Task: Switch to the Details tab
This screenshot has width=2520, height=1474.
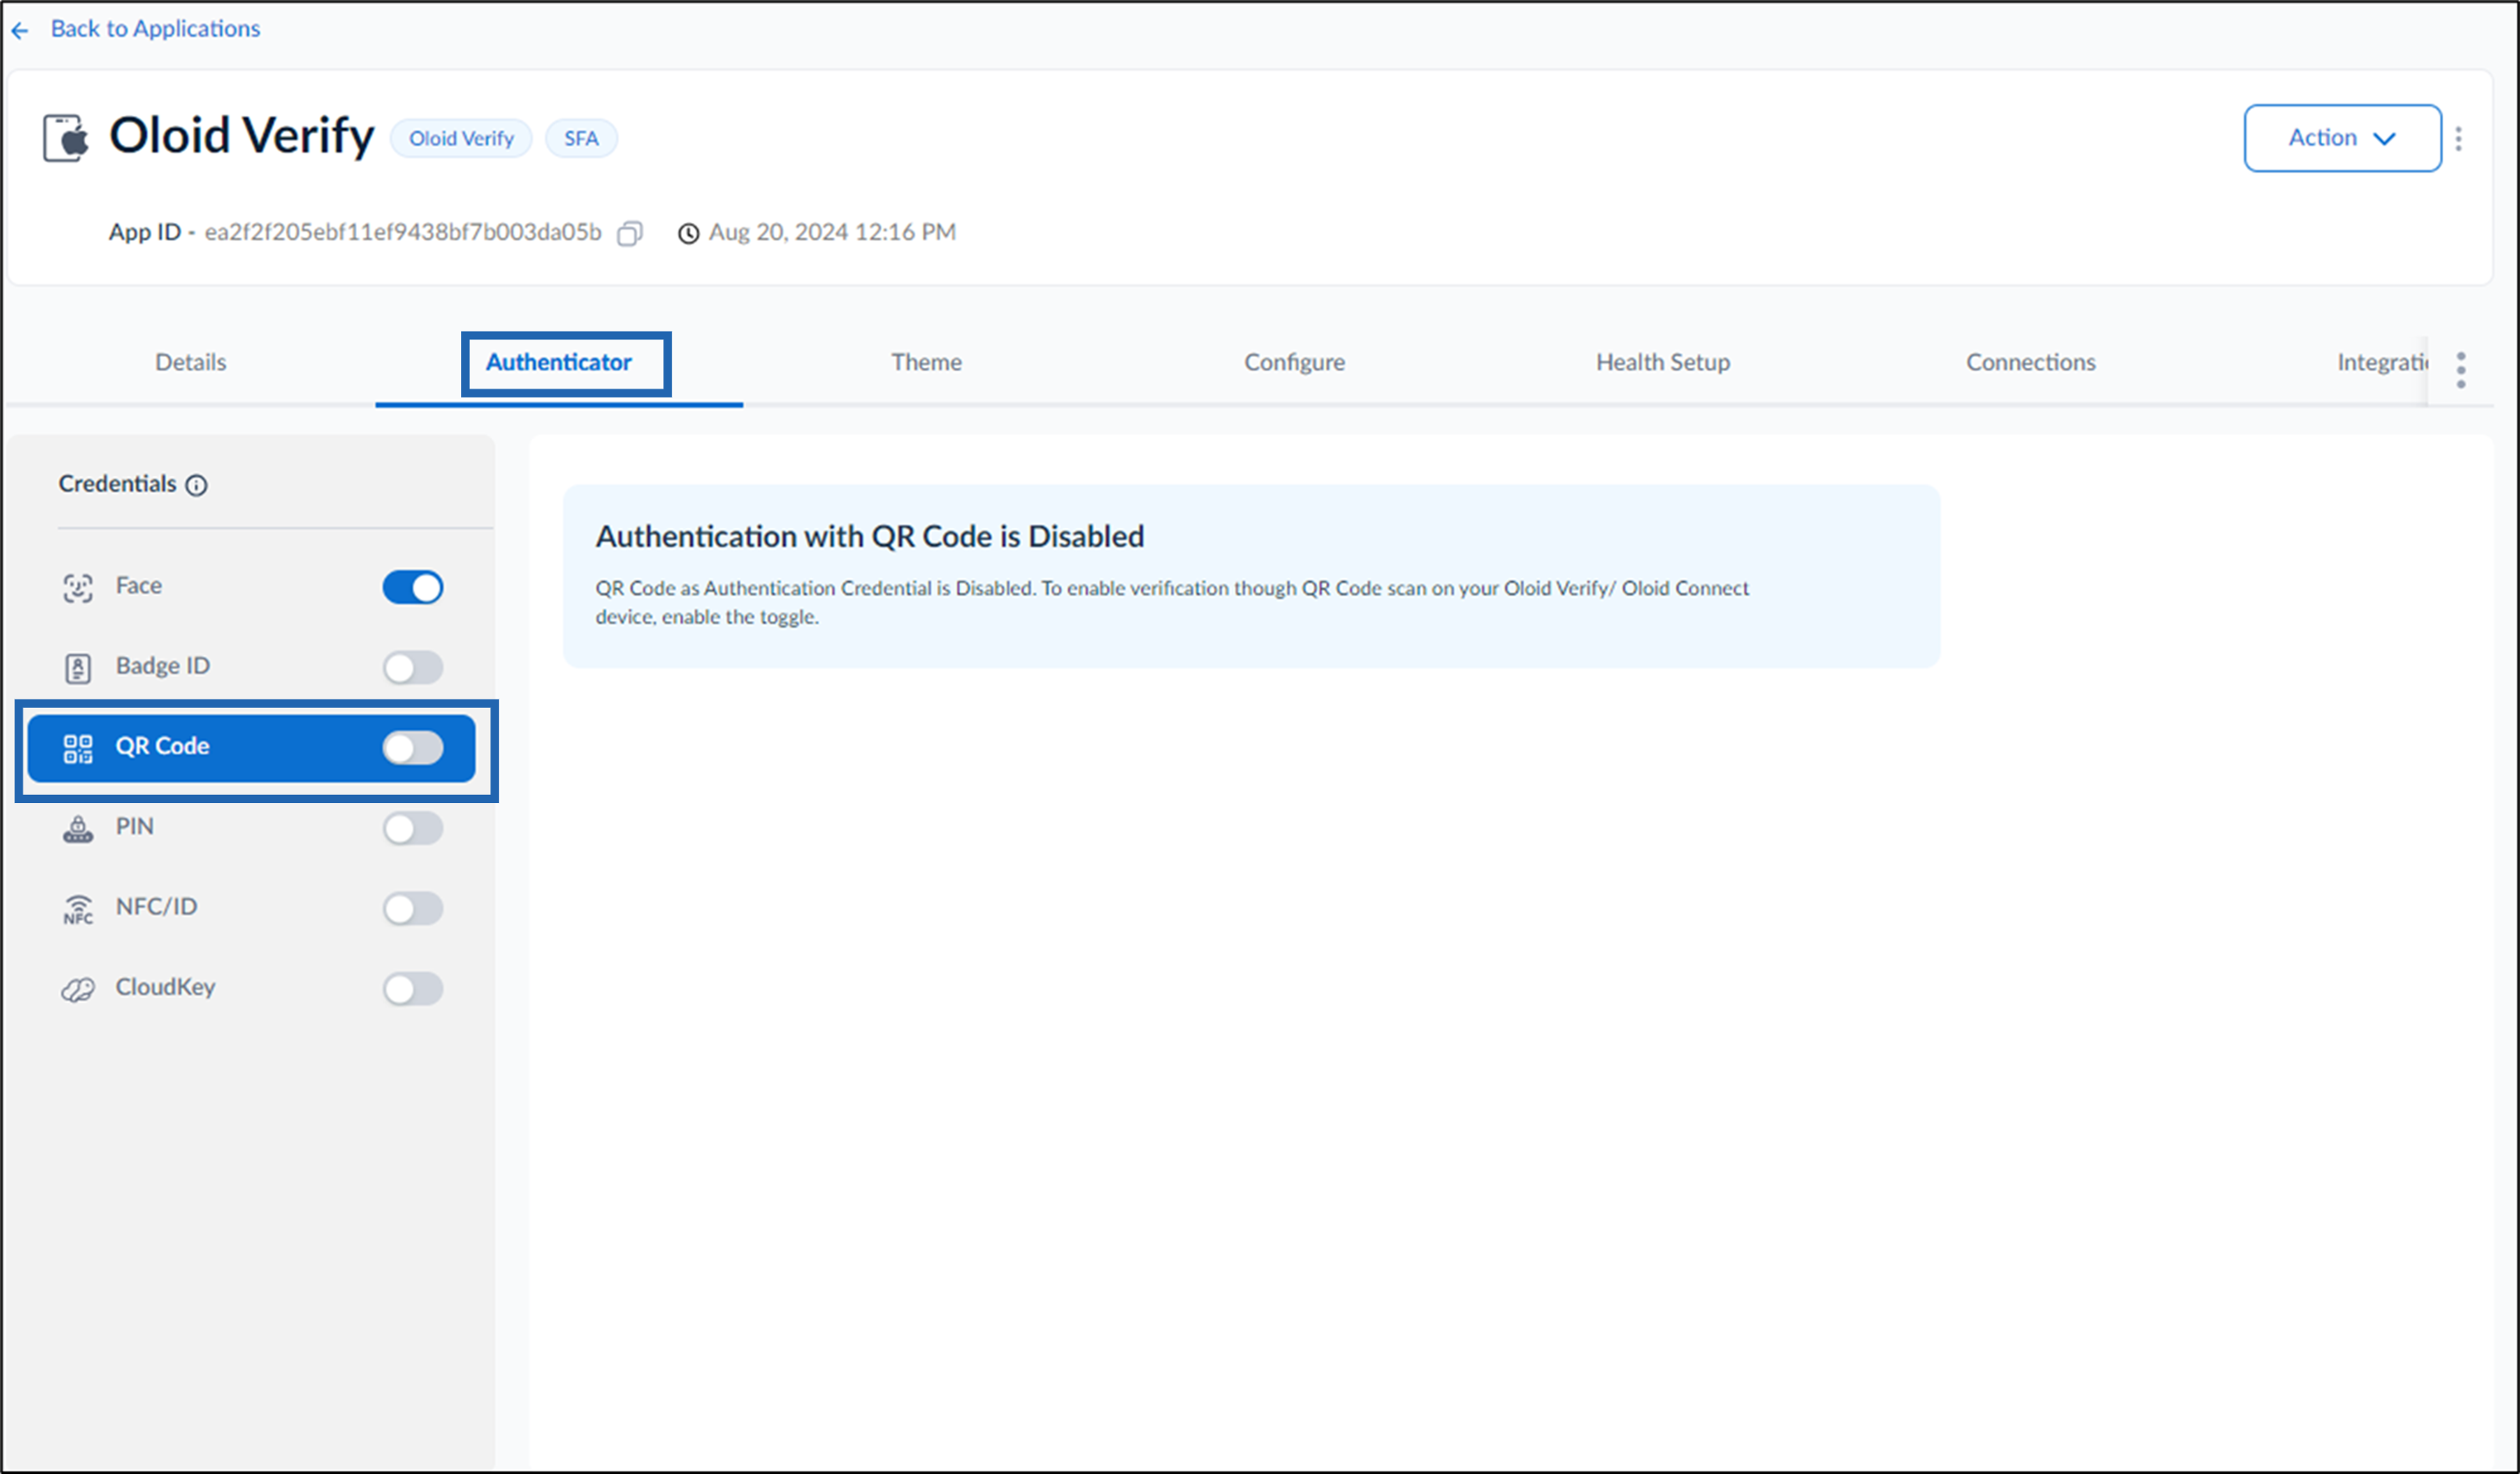Action: (x=191, y=362)
